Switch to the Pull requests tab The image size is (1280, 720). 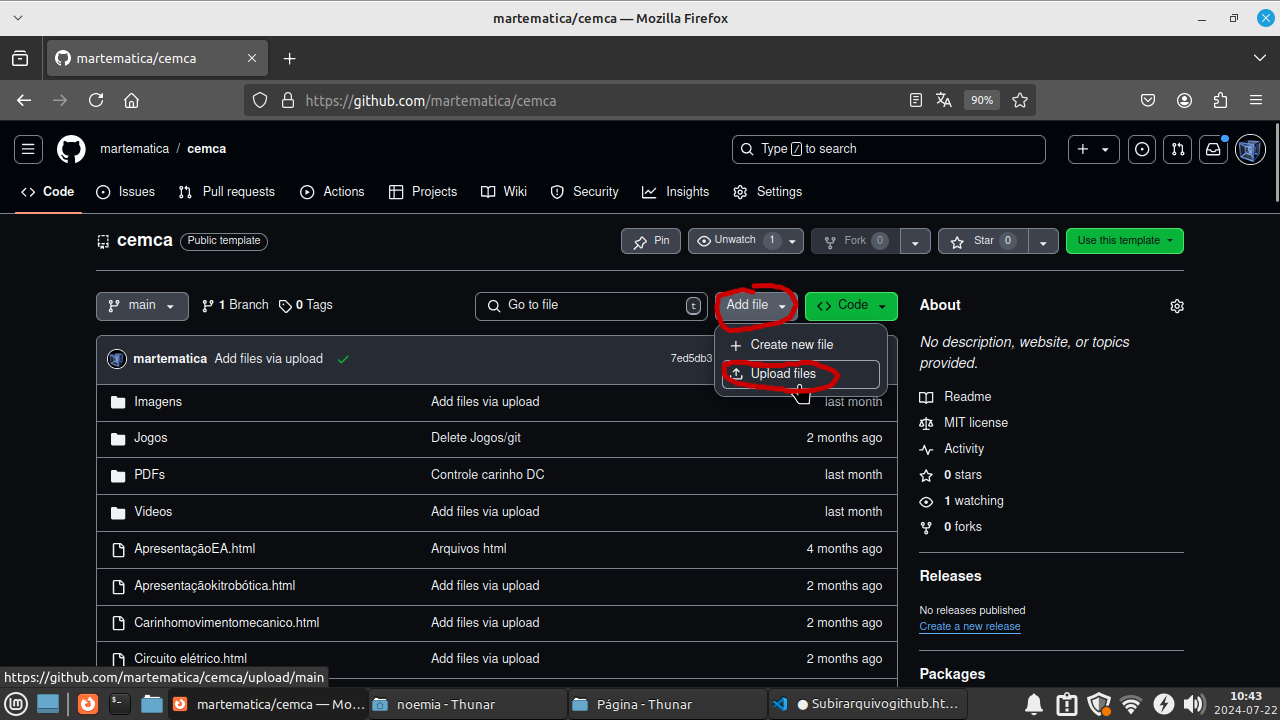click(x=226, y=192)
